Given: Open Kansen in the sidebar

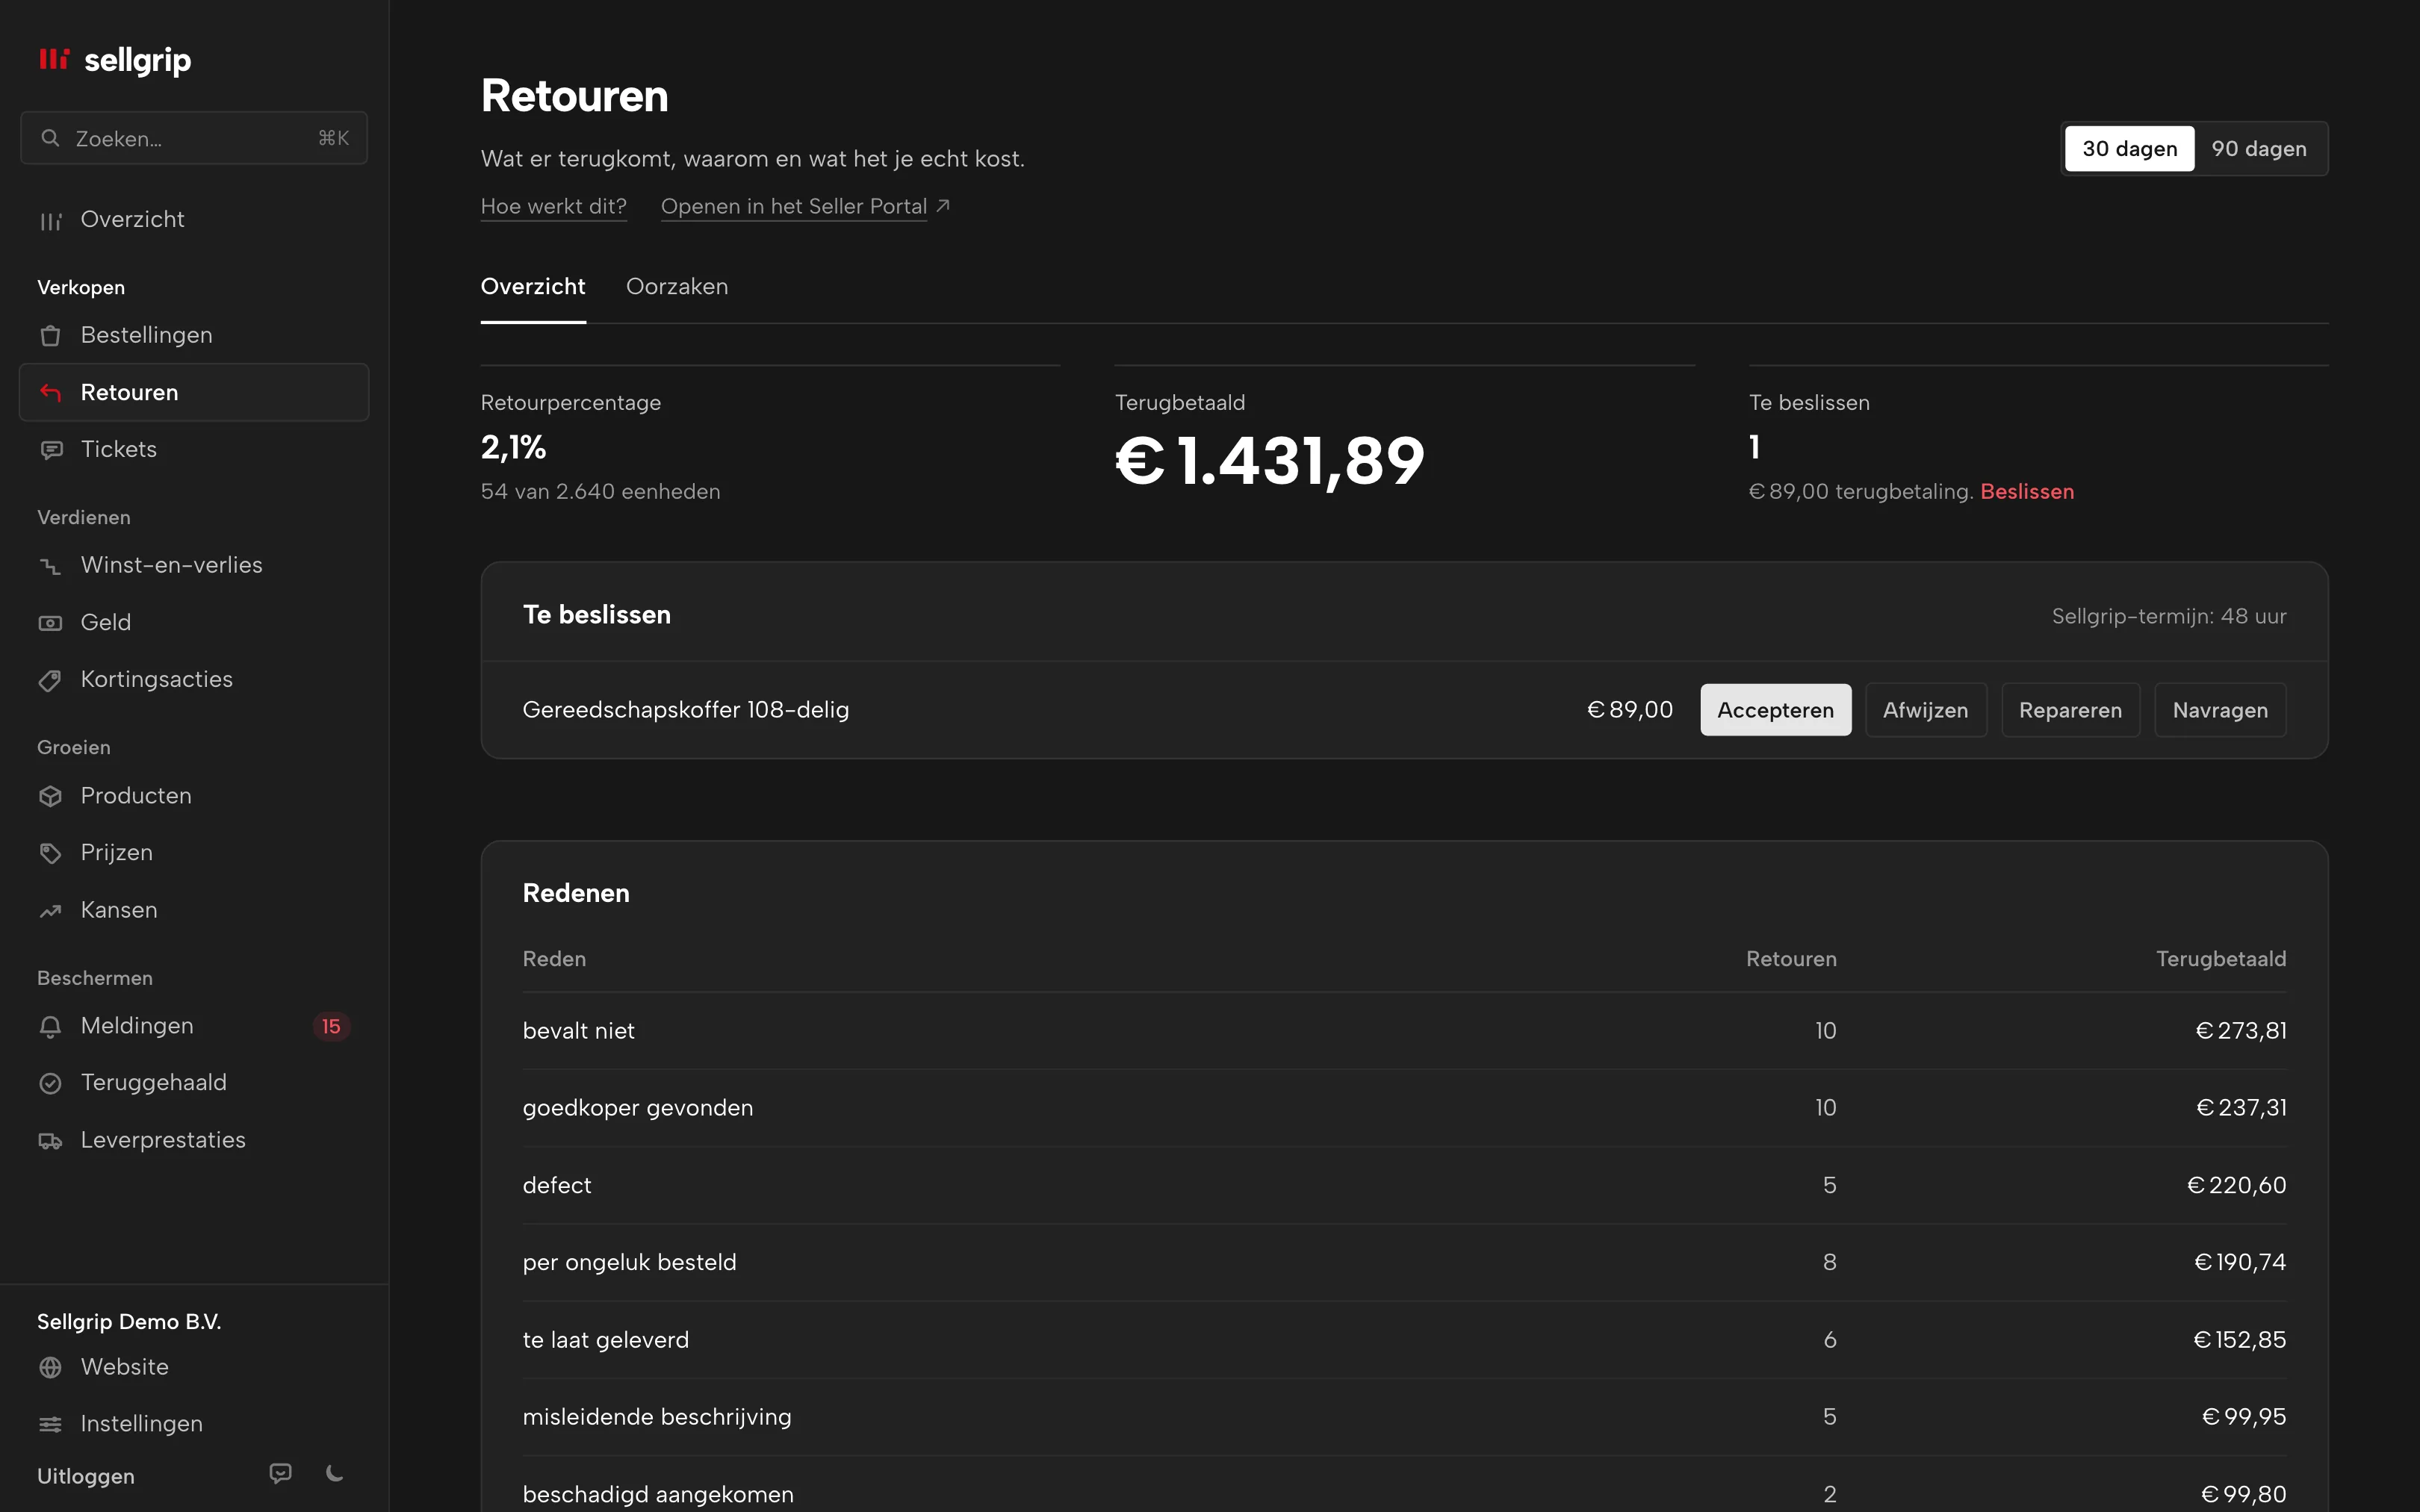Looking at the screenshot, I should click(194, 911).
